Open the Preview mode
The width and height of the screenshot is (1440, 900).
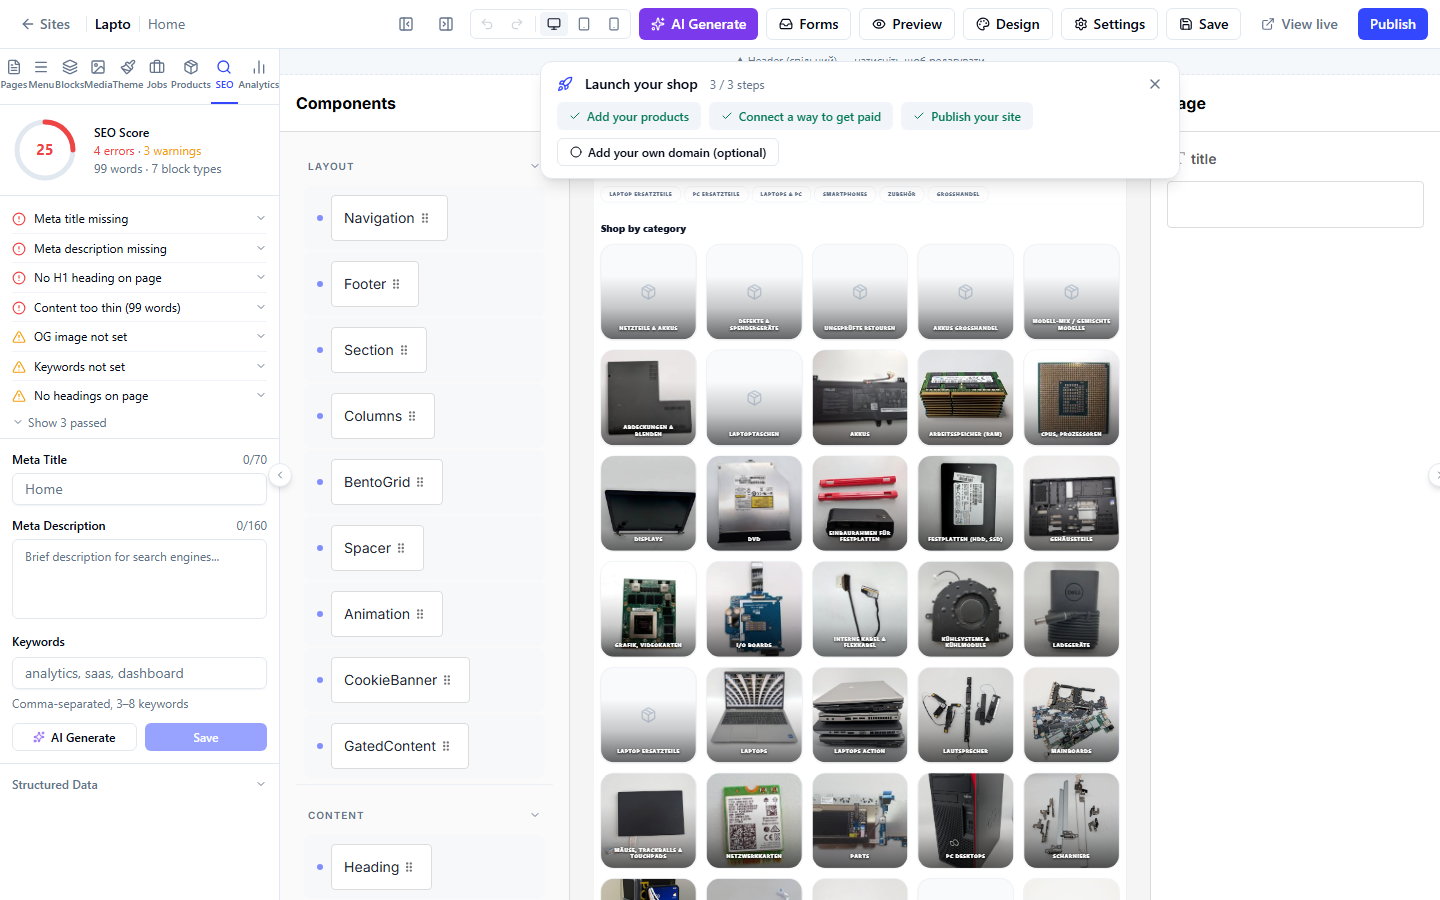point(907,24)
